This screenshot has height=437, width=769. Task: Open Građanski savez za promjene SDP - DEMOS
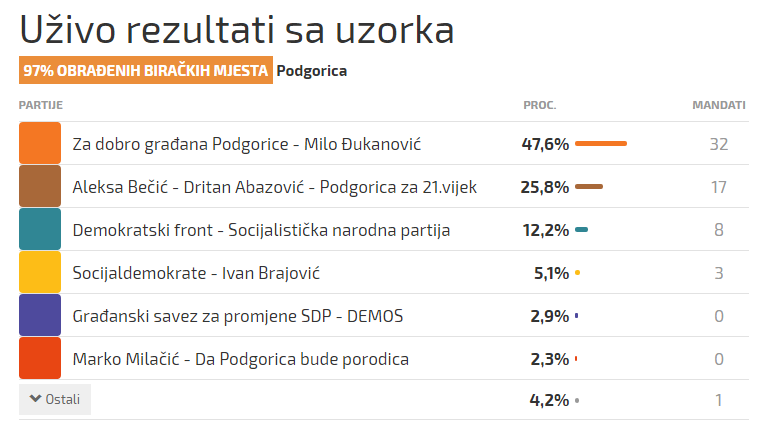[x=238, y=316]
